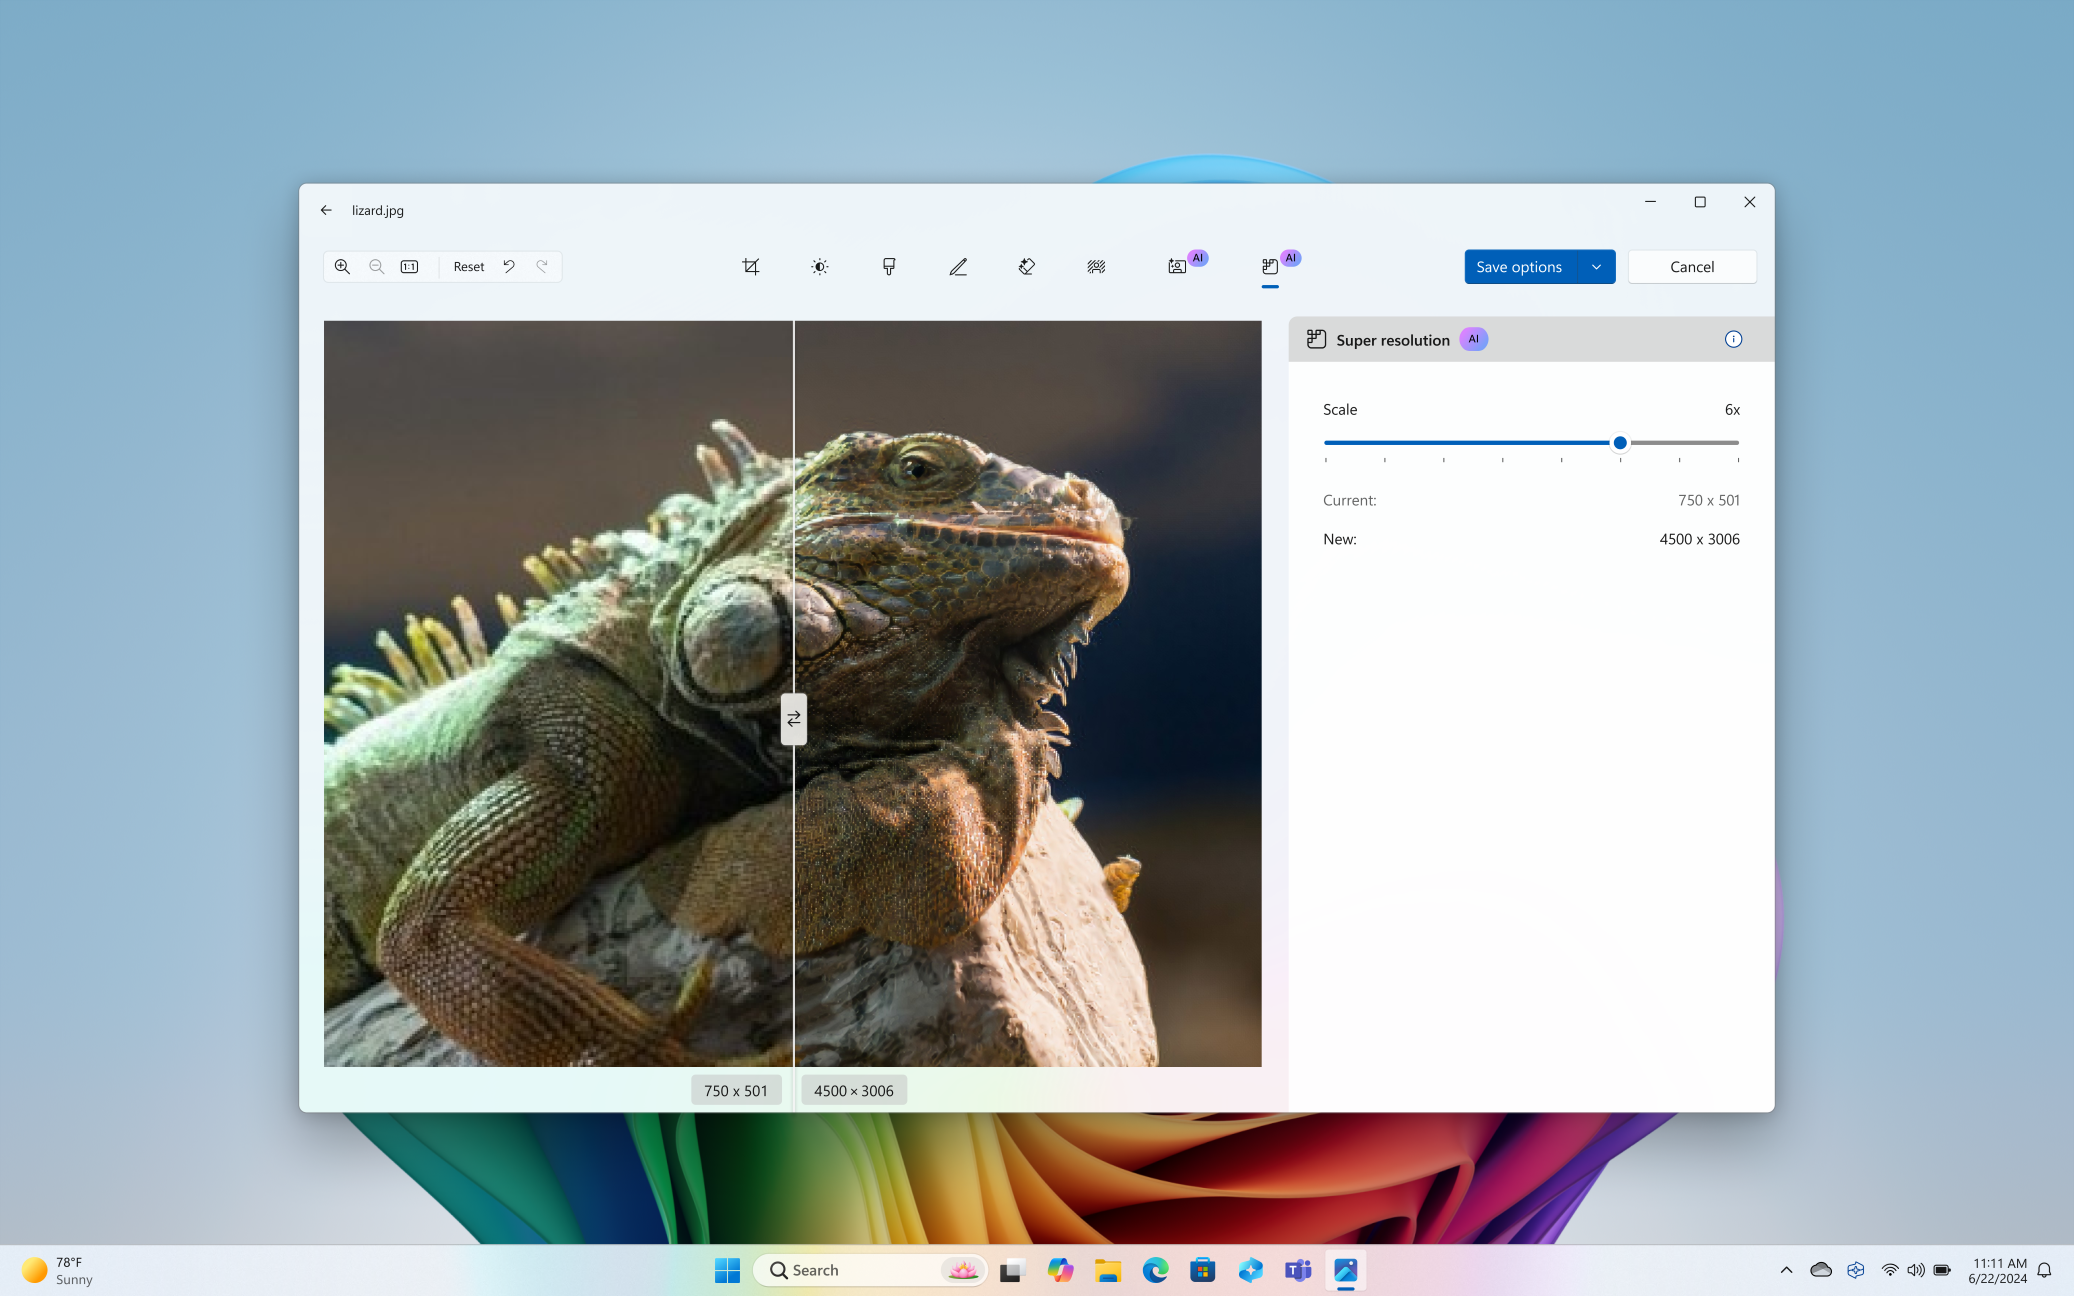Click the Super resolution info button
2074x1296 pixels.
1732,339
